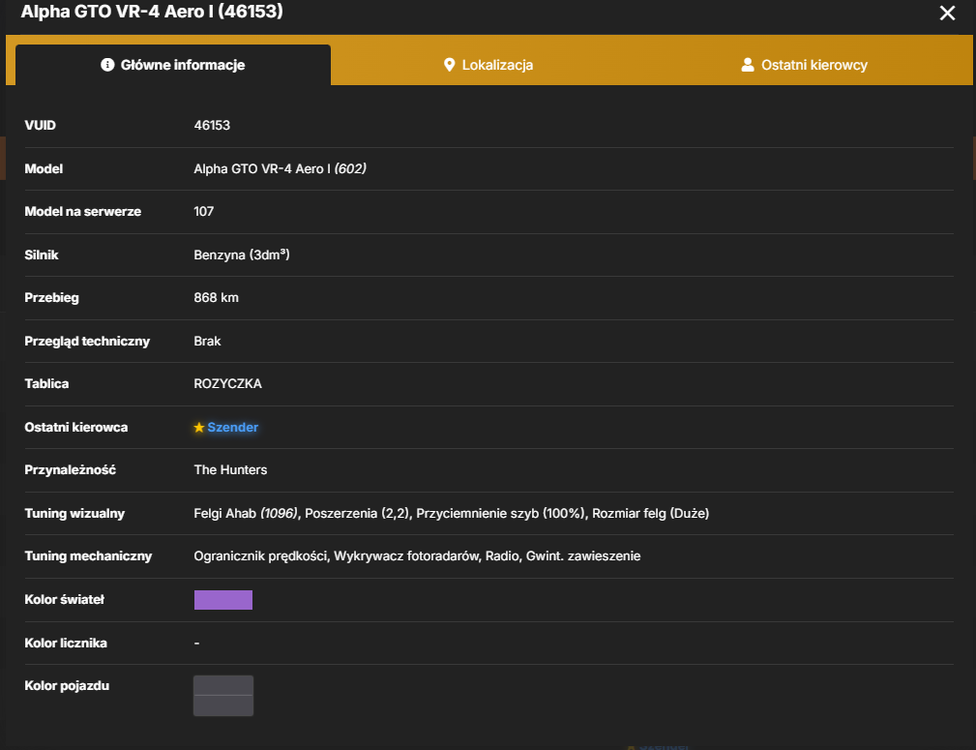The width and height of the screenshot is (976, 750).
Task: Click the Gwint. zawieszenie tuning entry
Action: (x=583, y=556)
